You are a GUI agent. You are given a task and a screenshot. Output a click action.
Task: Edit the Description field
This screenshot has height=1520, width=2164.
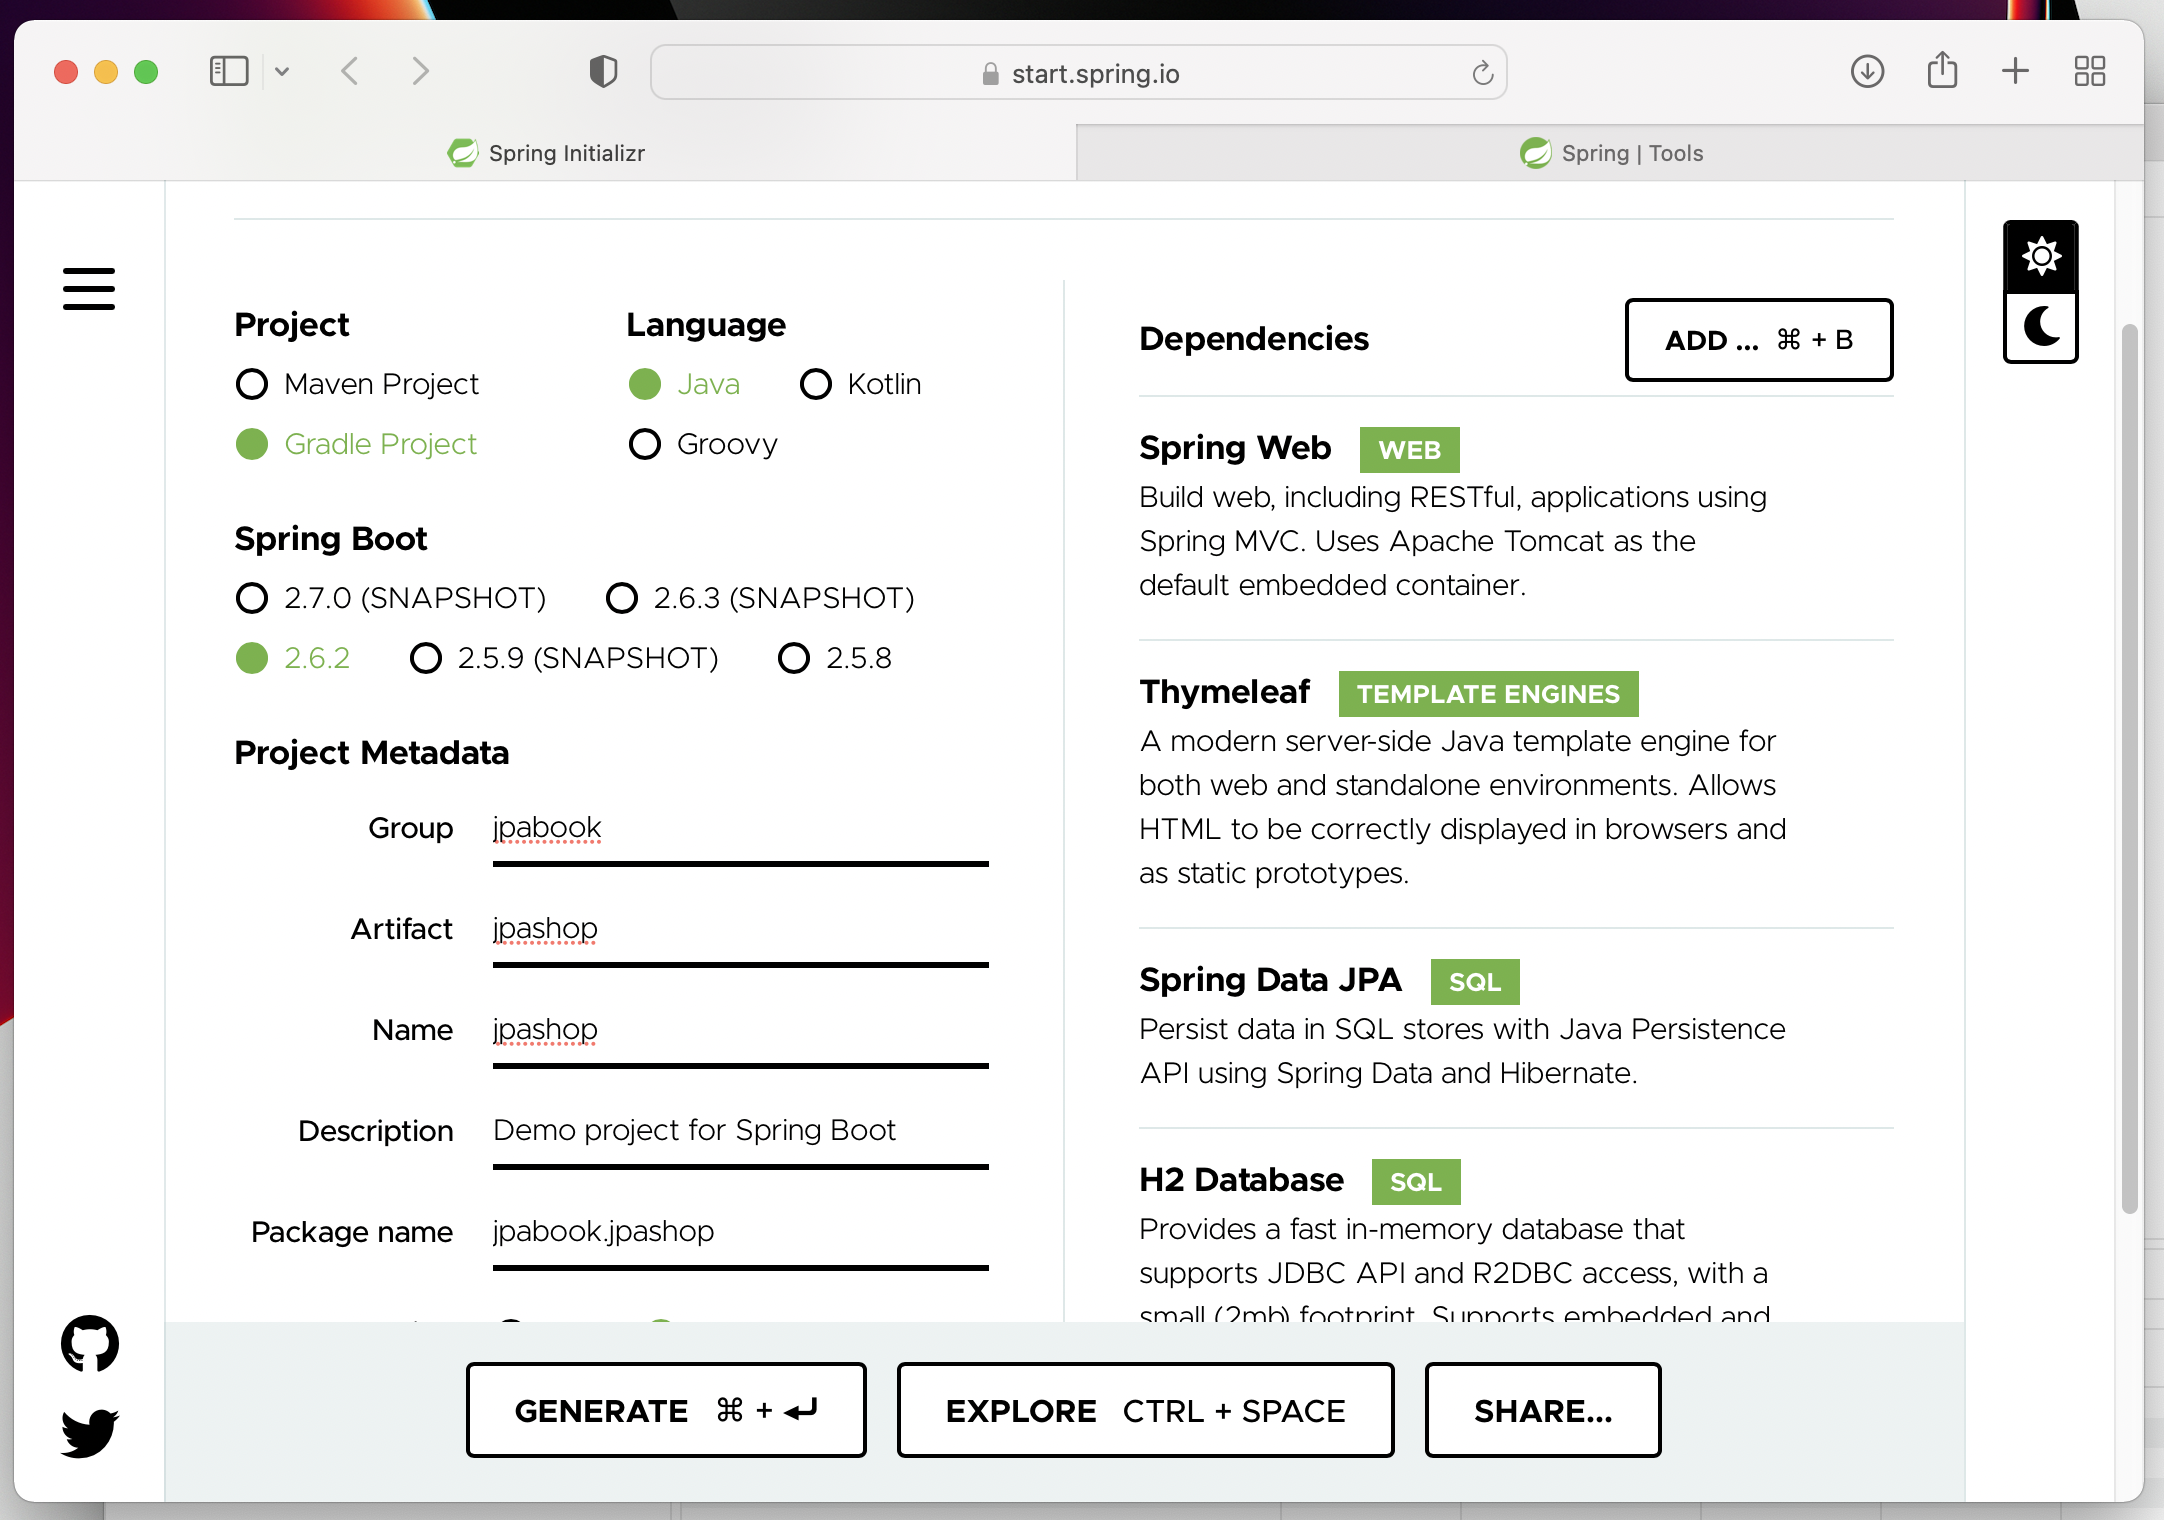click(x=740, y=1133)
